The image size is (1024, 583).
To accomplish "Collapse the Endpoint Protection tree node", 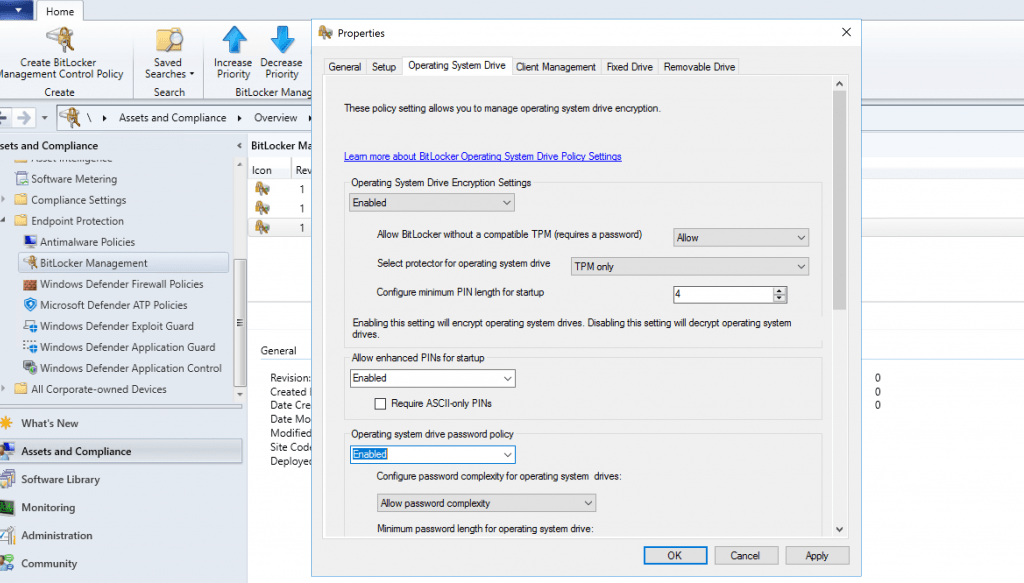I will [4, 220].
